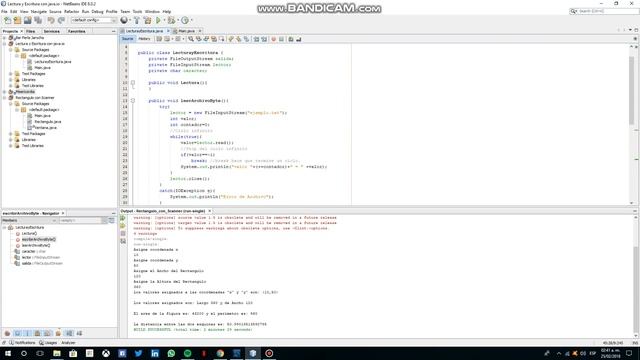Click the first brown Navigator filter icon
640x360 pixels.
[x=7, y=333]
